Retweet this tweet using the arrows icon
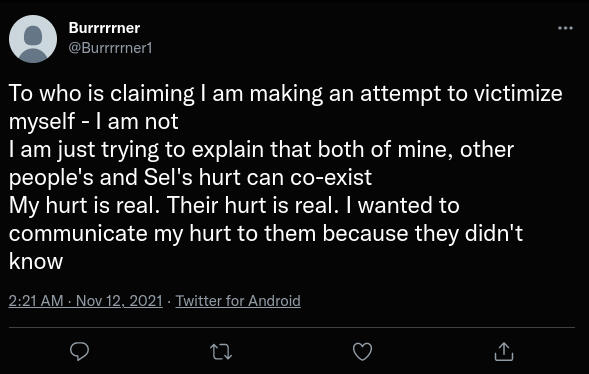Screen dimensions: 589x374 221,352
